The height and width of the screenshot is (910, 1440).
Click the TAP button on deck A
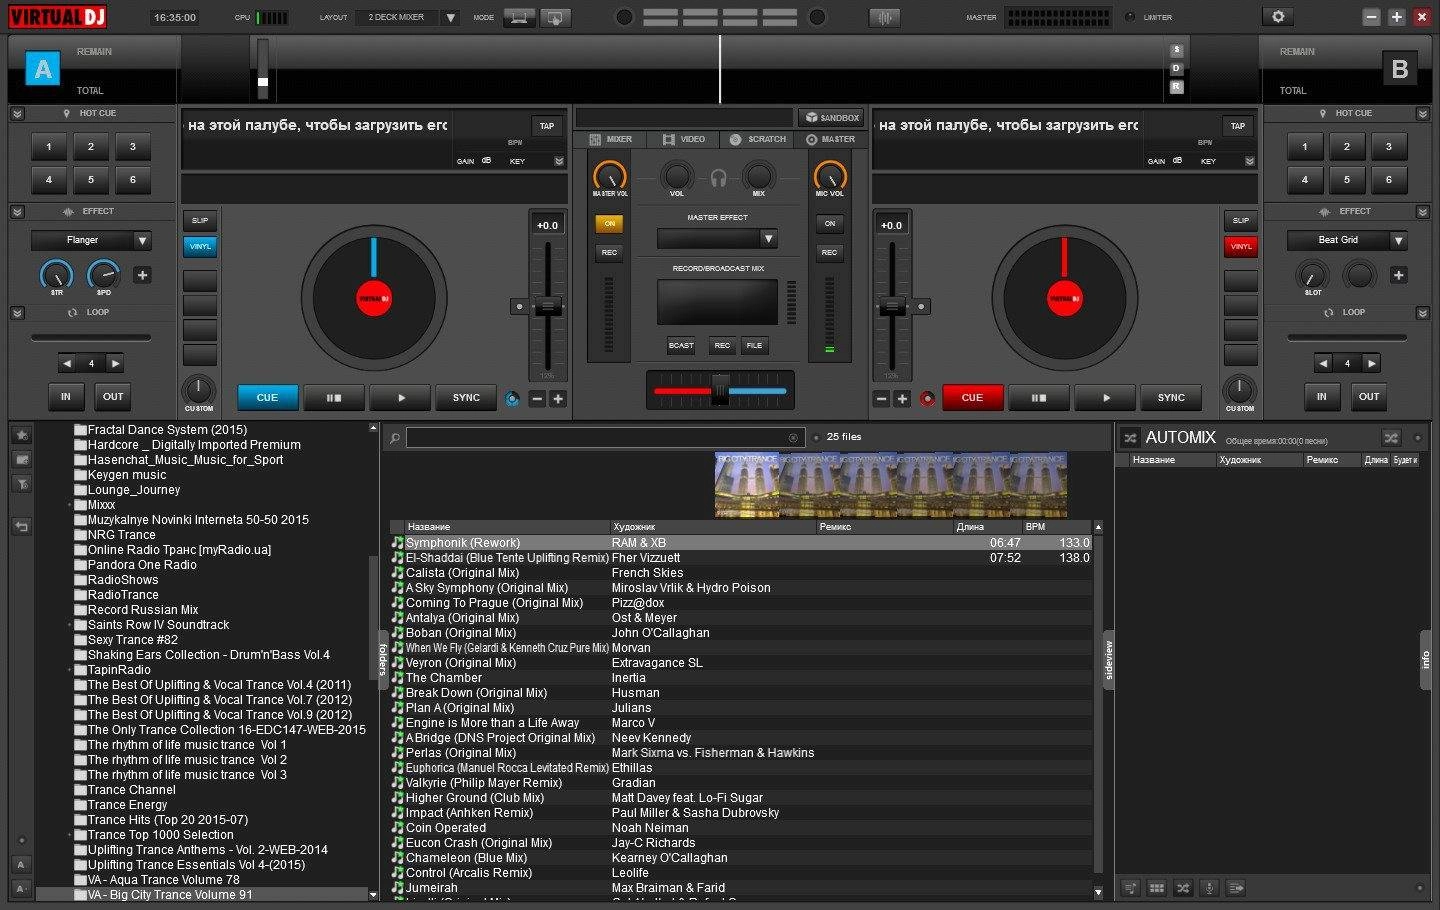click(546, 126)
